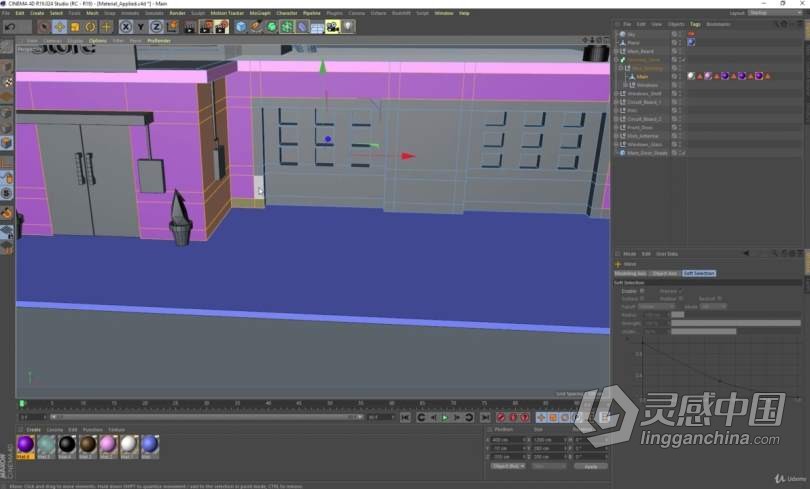Select the Main object in Object Manager

point(642,76)
